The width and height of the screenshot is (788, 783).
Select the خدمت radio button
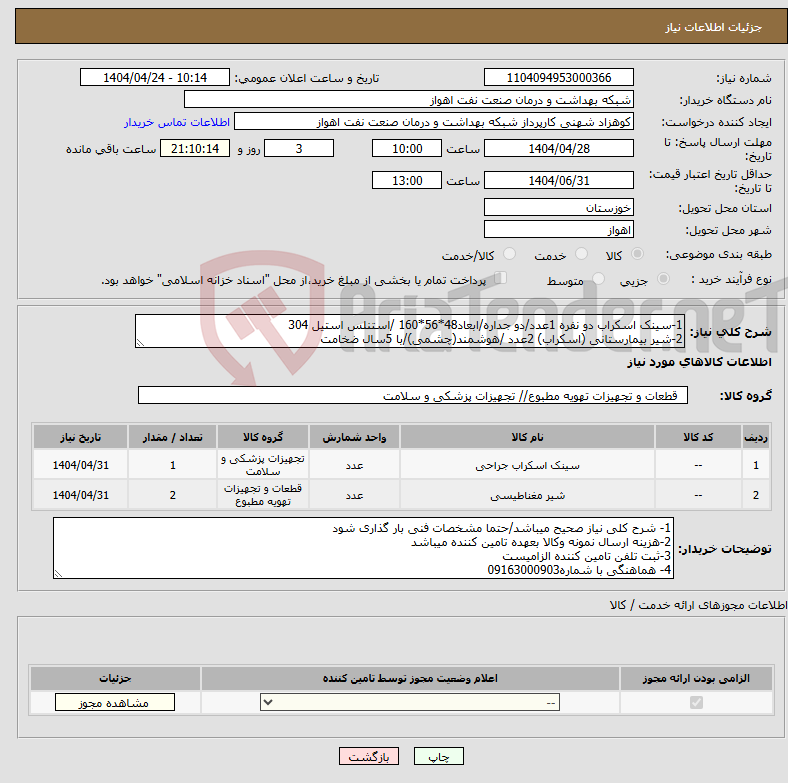(581, 254)
